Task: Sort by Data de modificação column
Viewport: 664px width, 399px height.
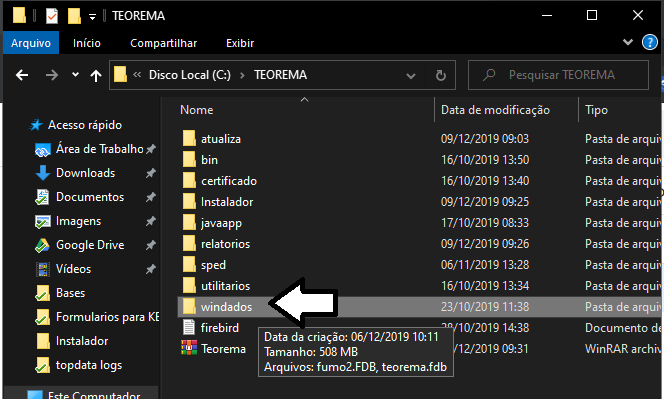Action: point(495,110)
